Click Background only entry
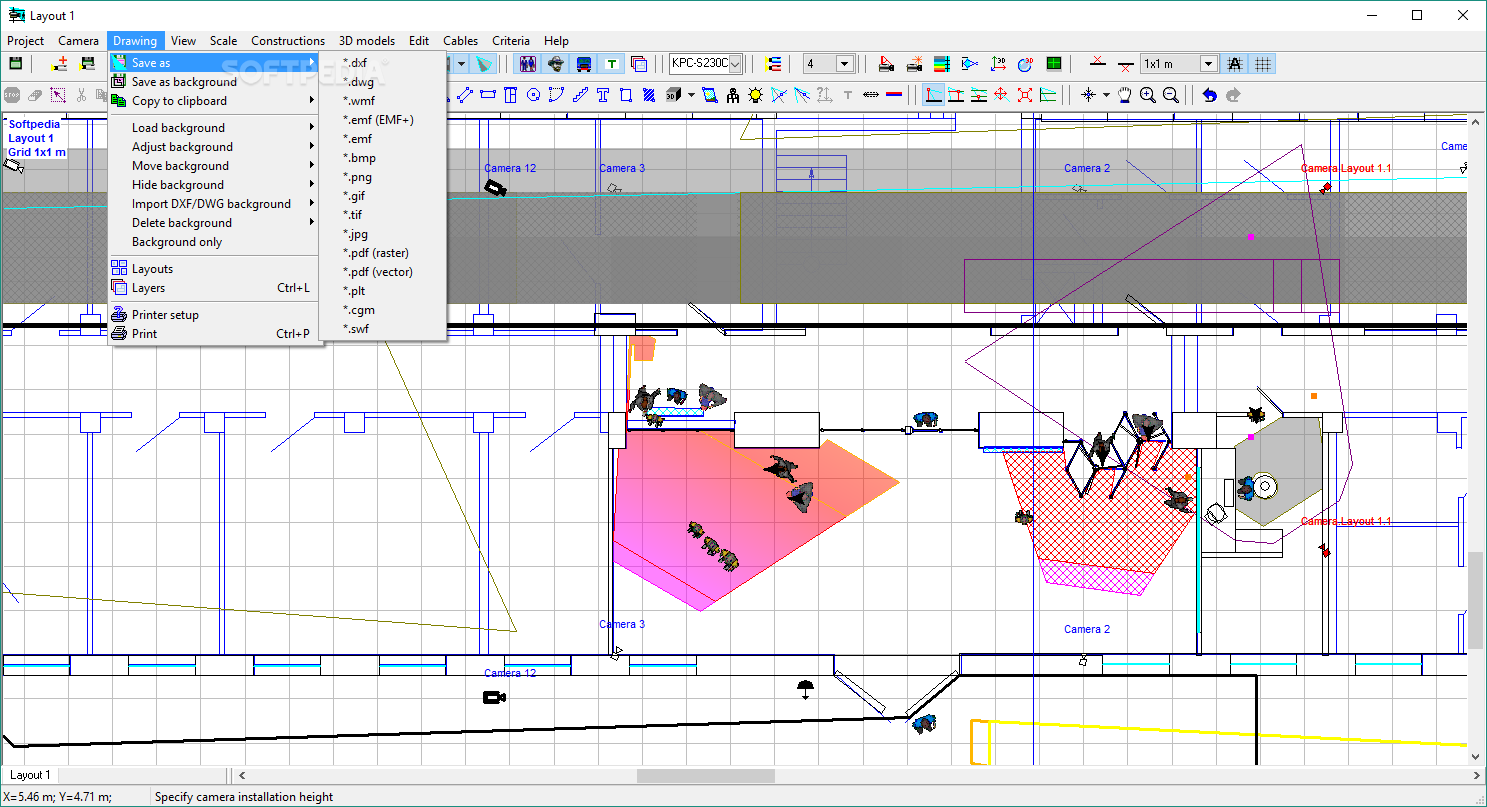1487x807 pixels. tap(216, 242)
